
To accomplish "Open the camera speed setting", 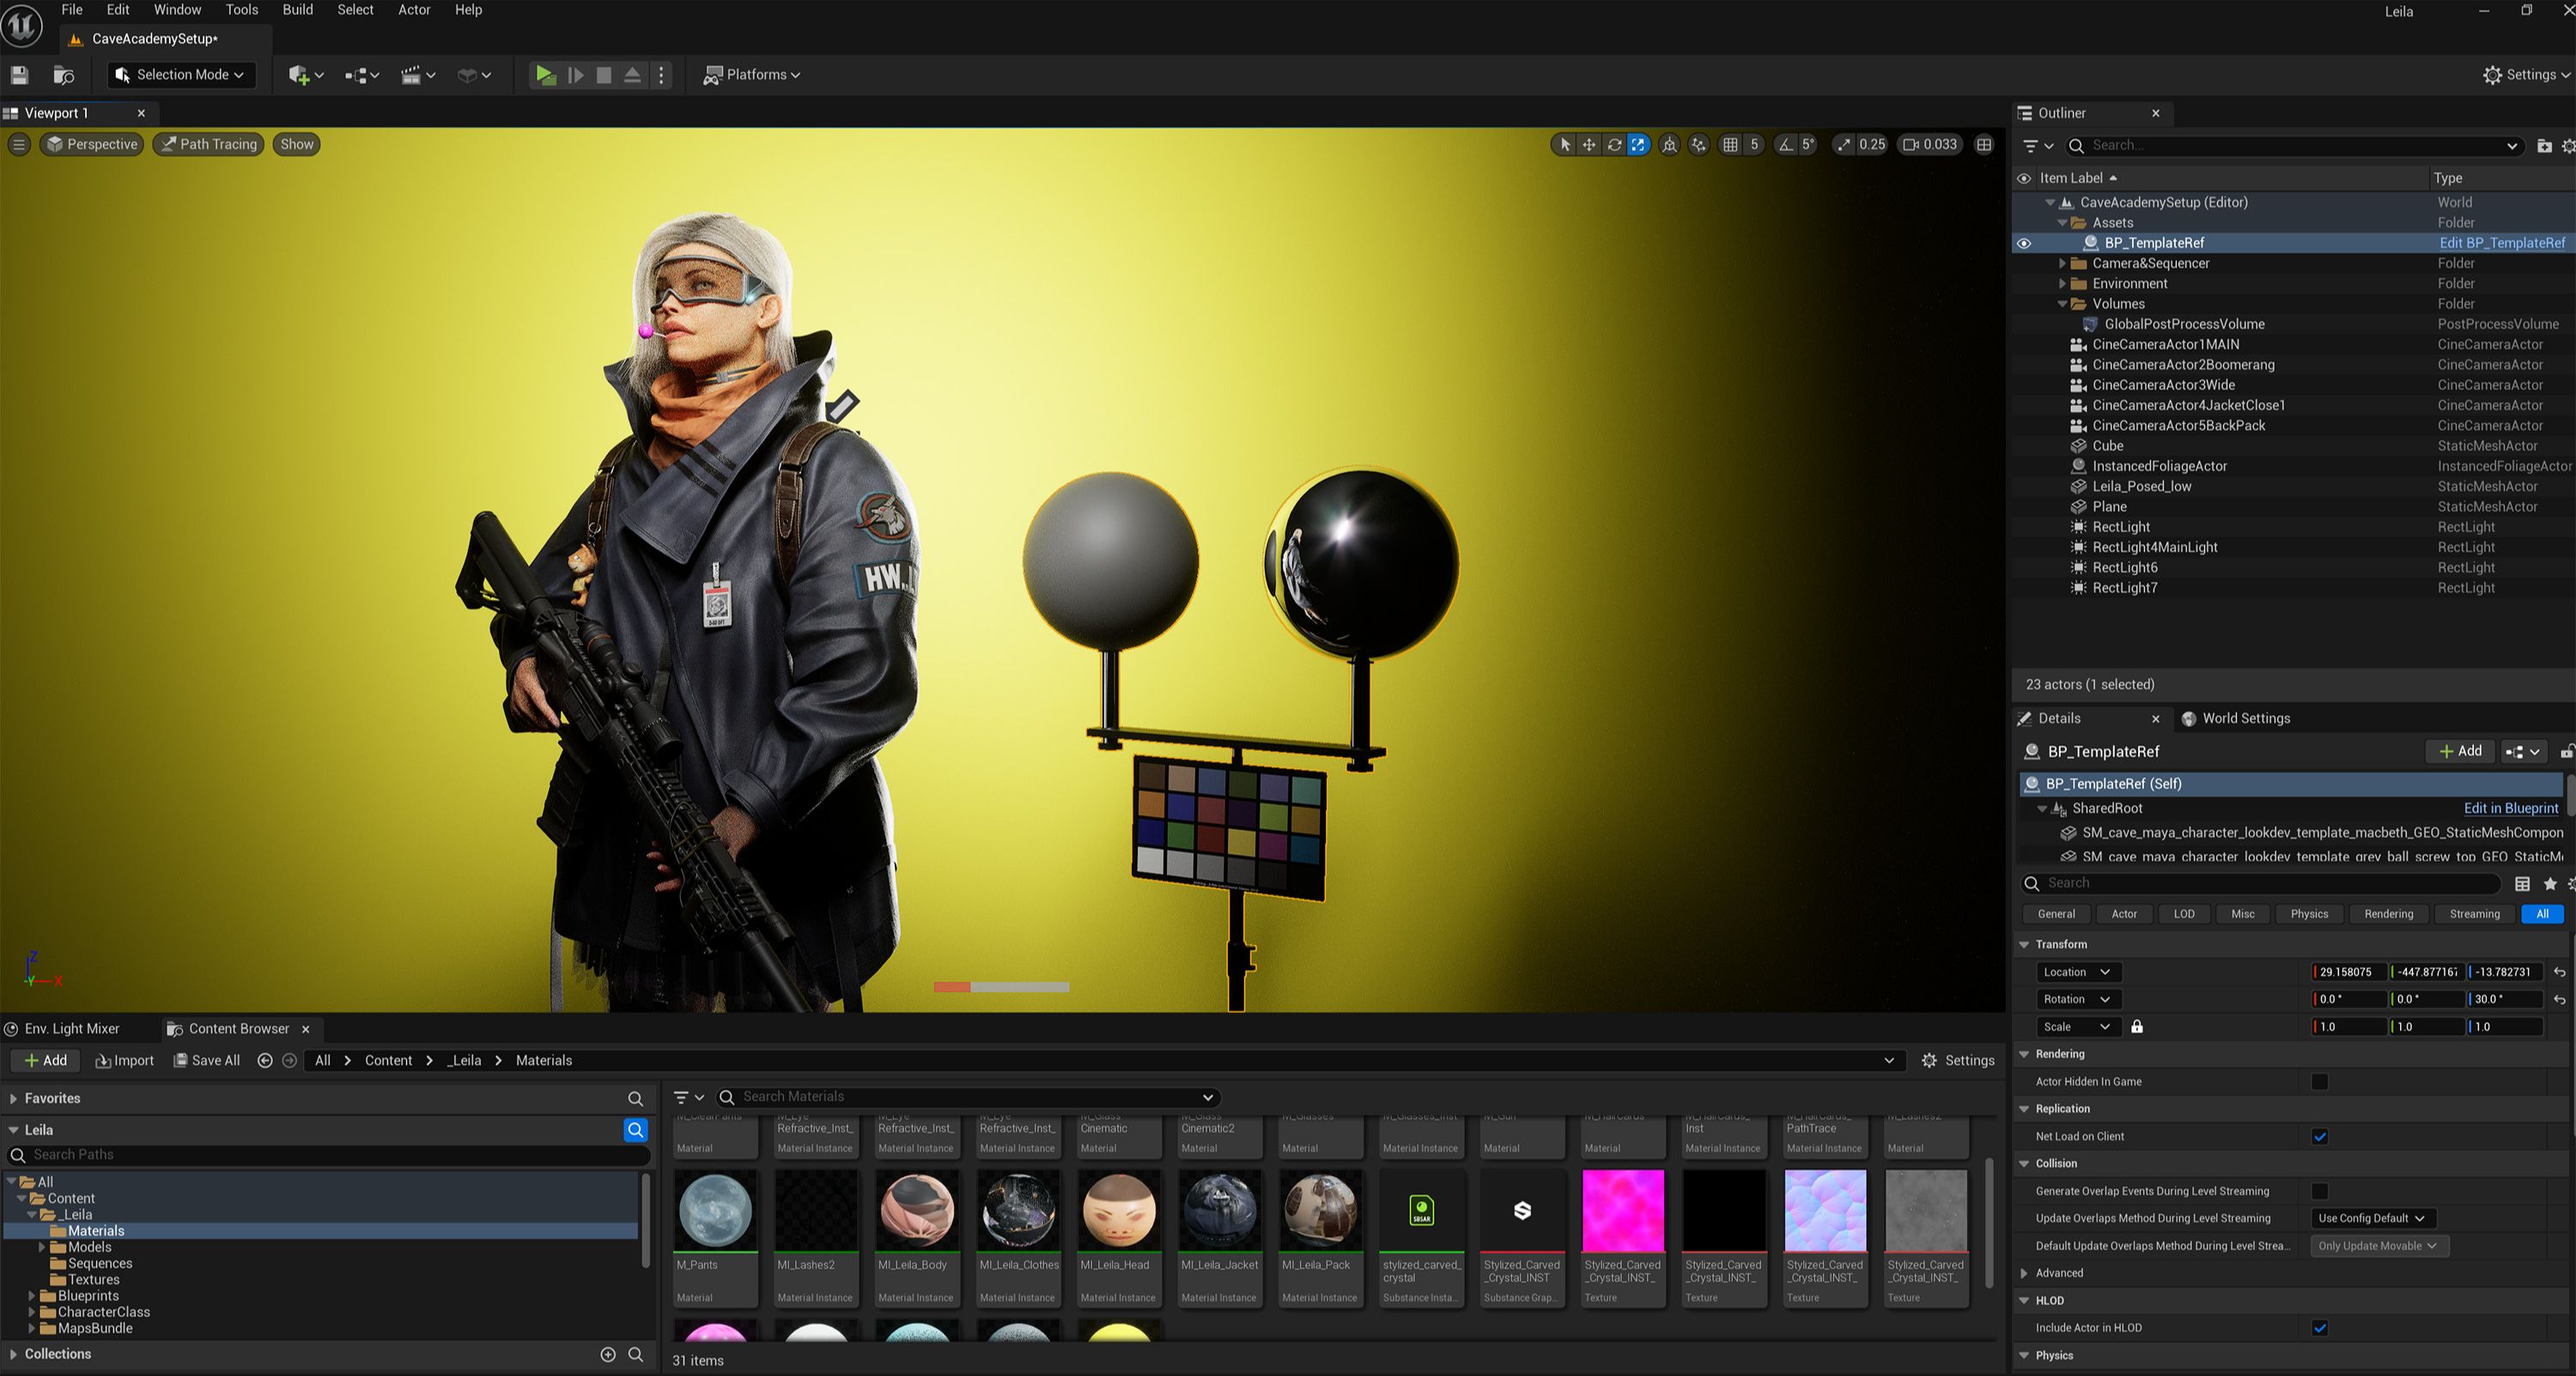I will coord(1929,145).
